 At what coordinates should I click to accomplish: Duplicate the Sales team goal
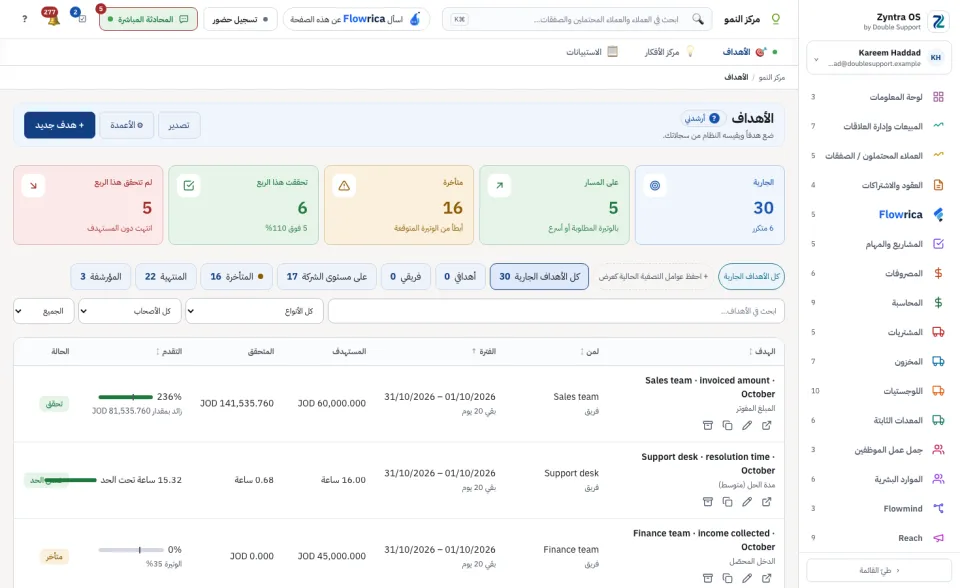[x=727, y=425]
